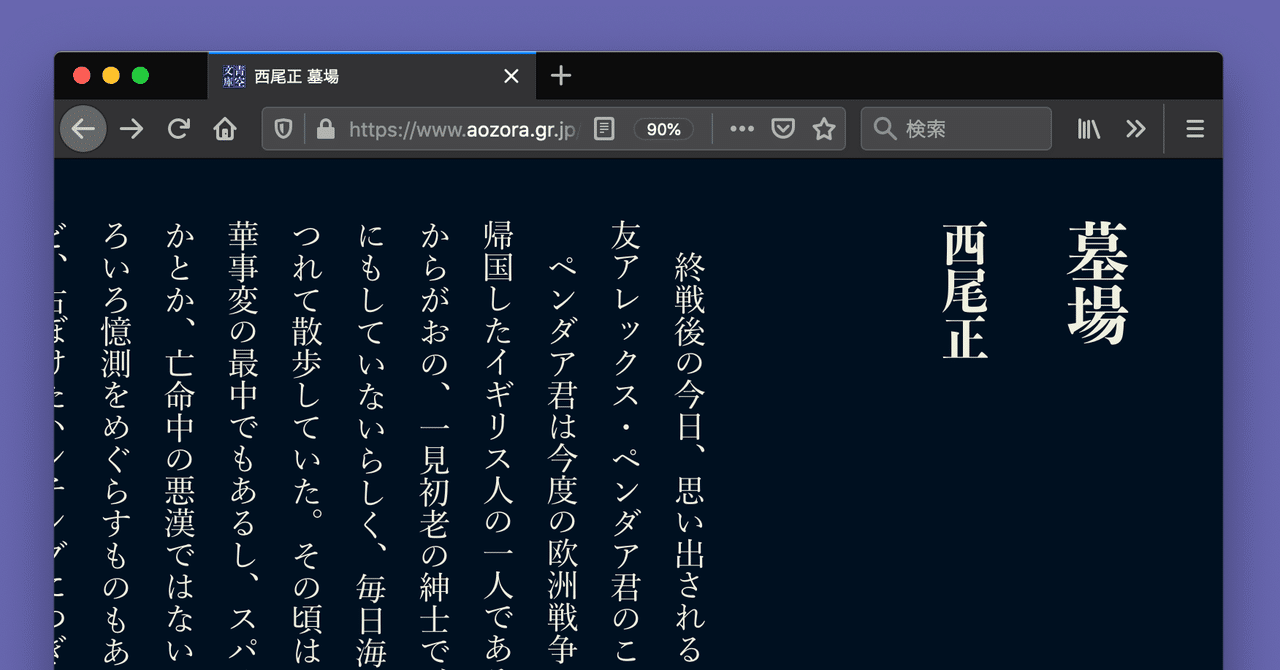
Task: Bookmark this page with the star
Action: 824,129
